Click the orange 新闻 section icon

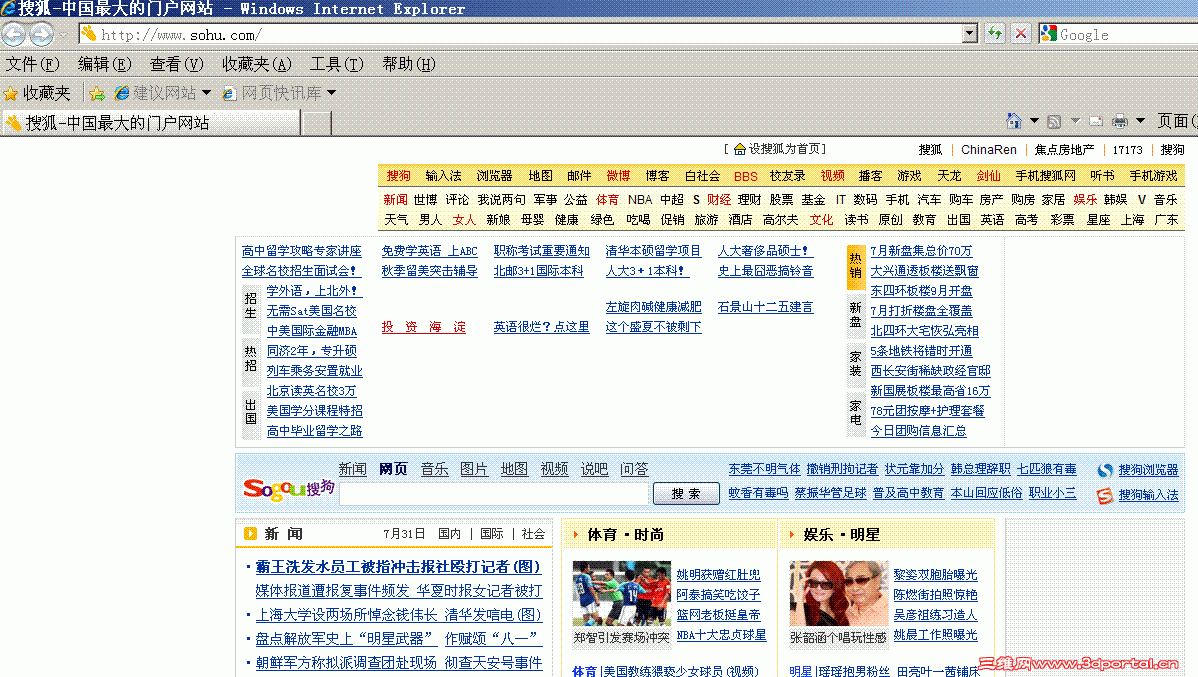250,533
